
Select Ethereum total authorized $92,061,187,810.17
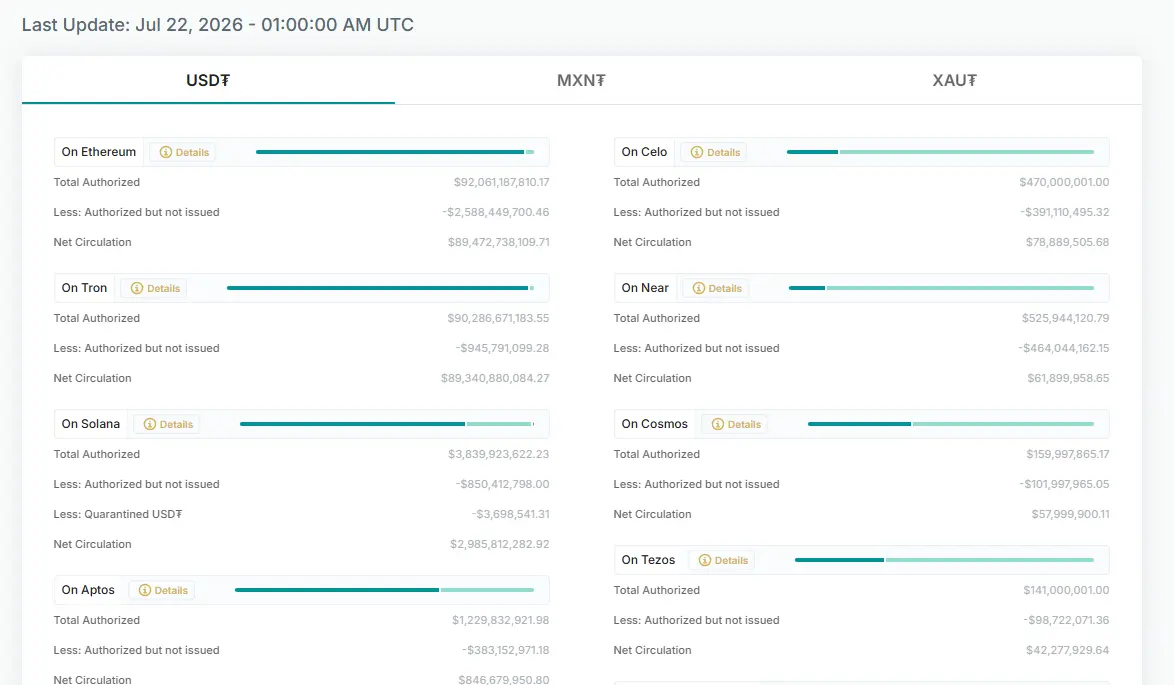point(501,182)
